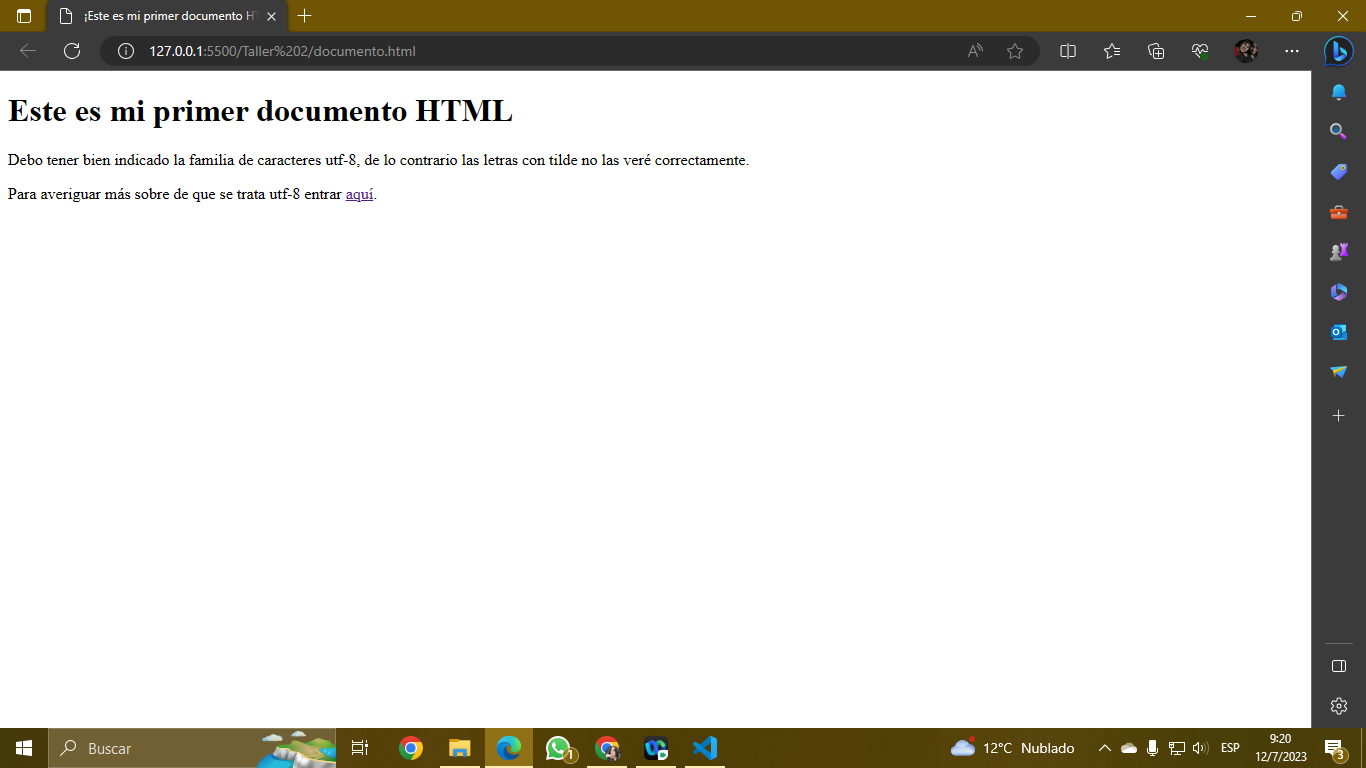1366x768 pixels.
Task: Open the Outlook sidebar icon
Action: 1338,332
